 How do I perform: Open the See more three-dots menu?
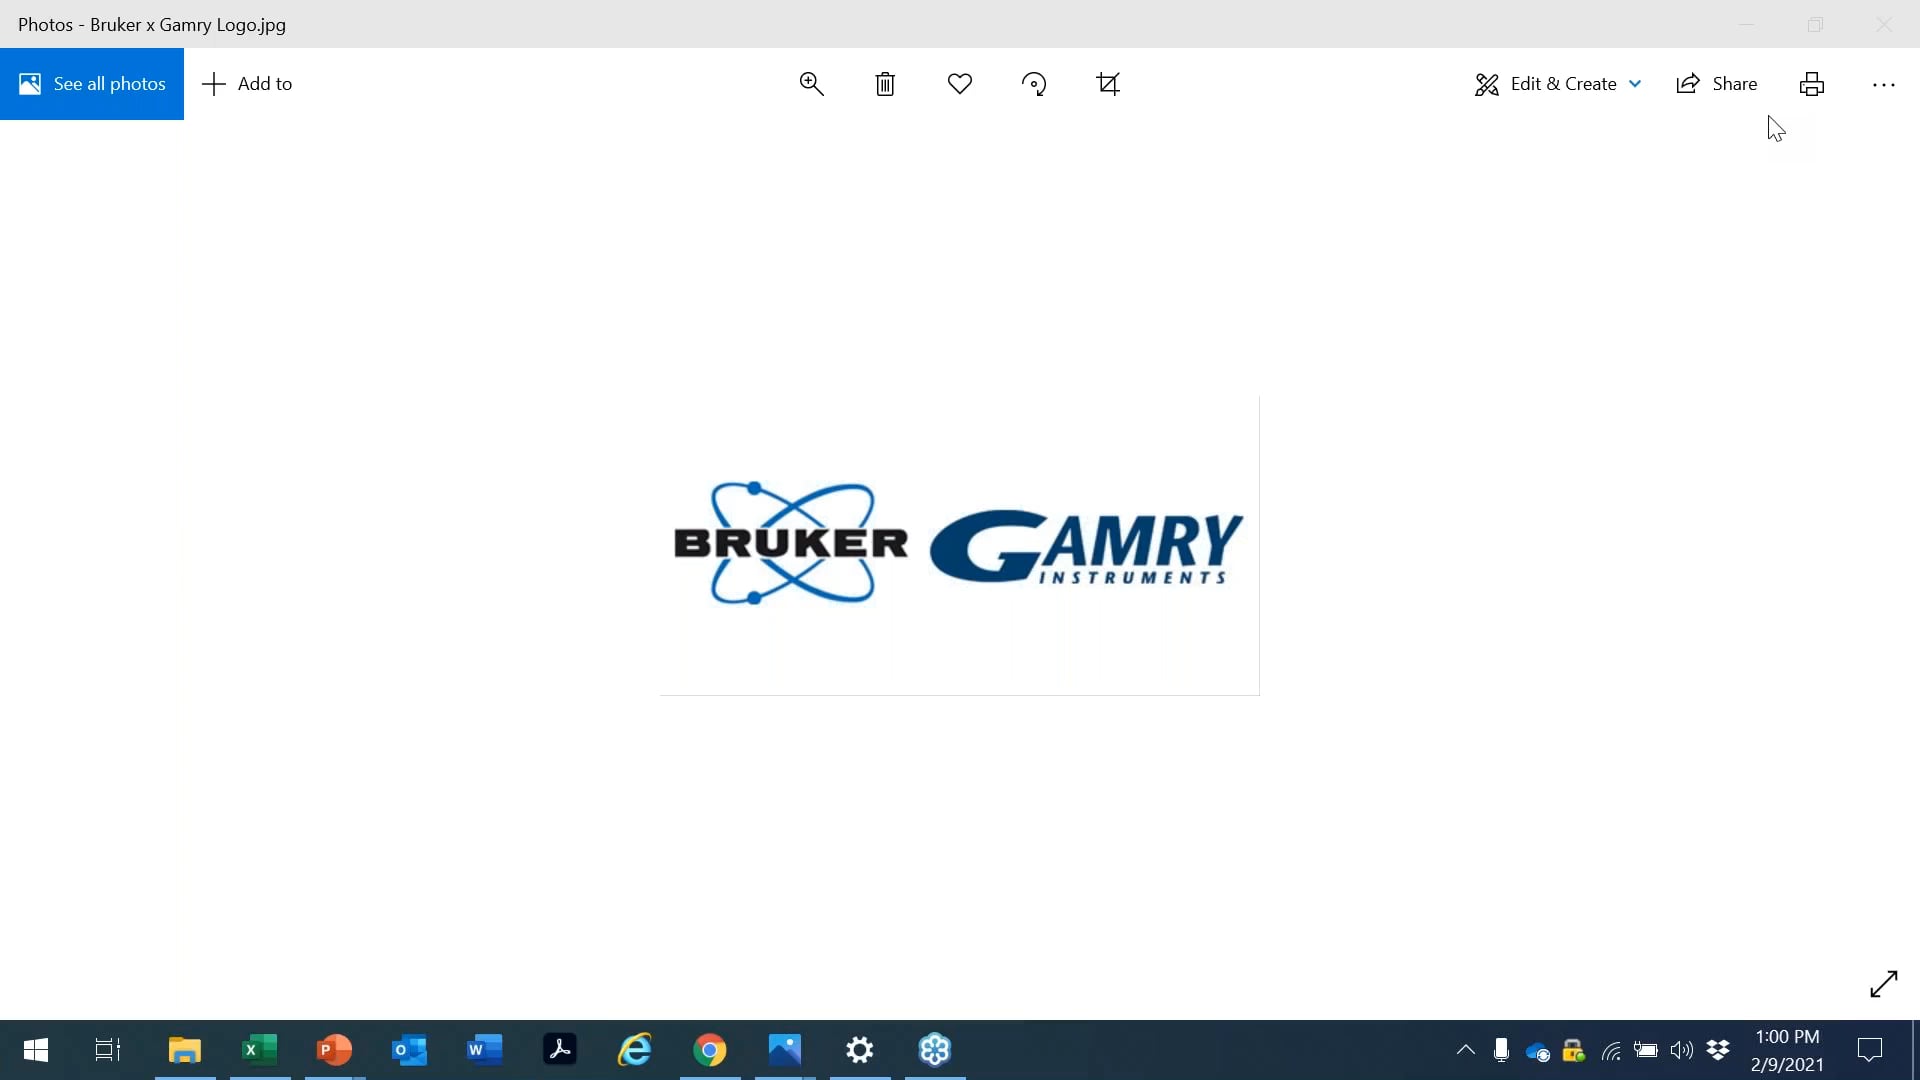coord(1884,84)
